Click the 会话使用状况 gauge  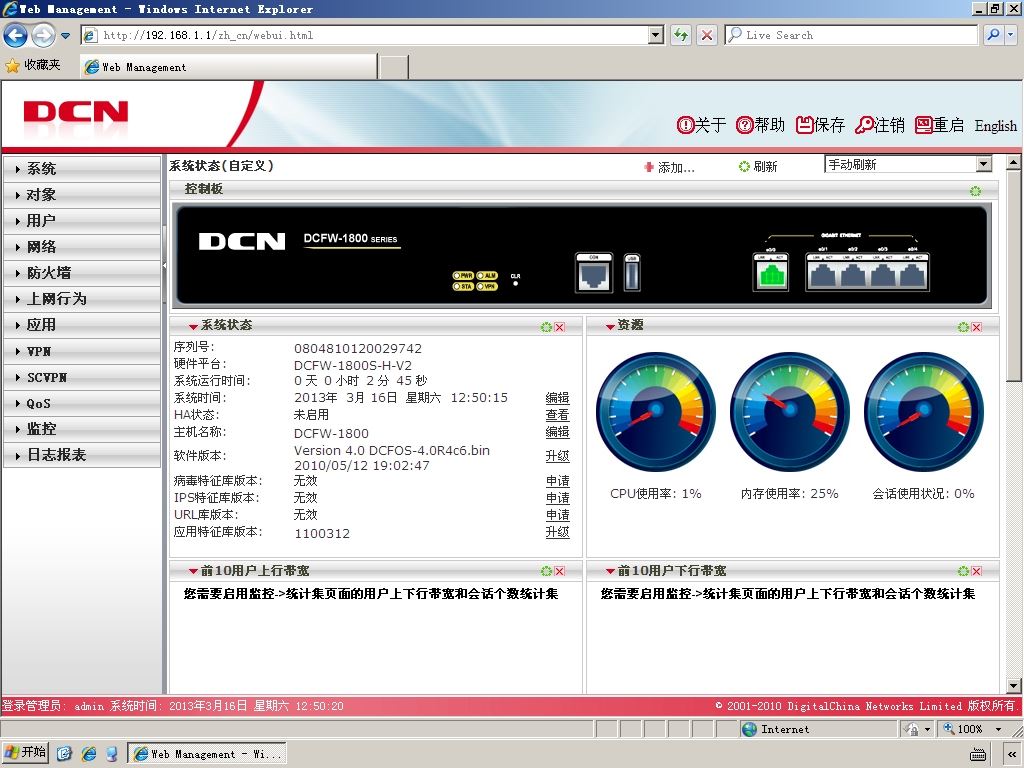point(923,411)
